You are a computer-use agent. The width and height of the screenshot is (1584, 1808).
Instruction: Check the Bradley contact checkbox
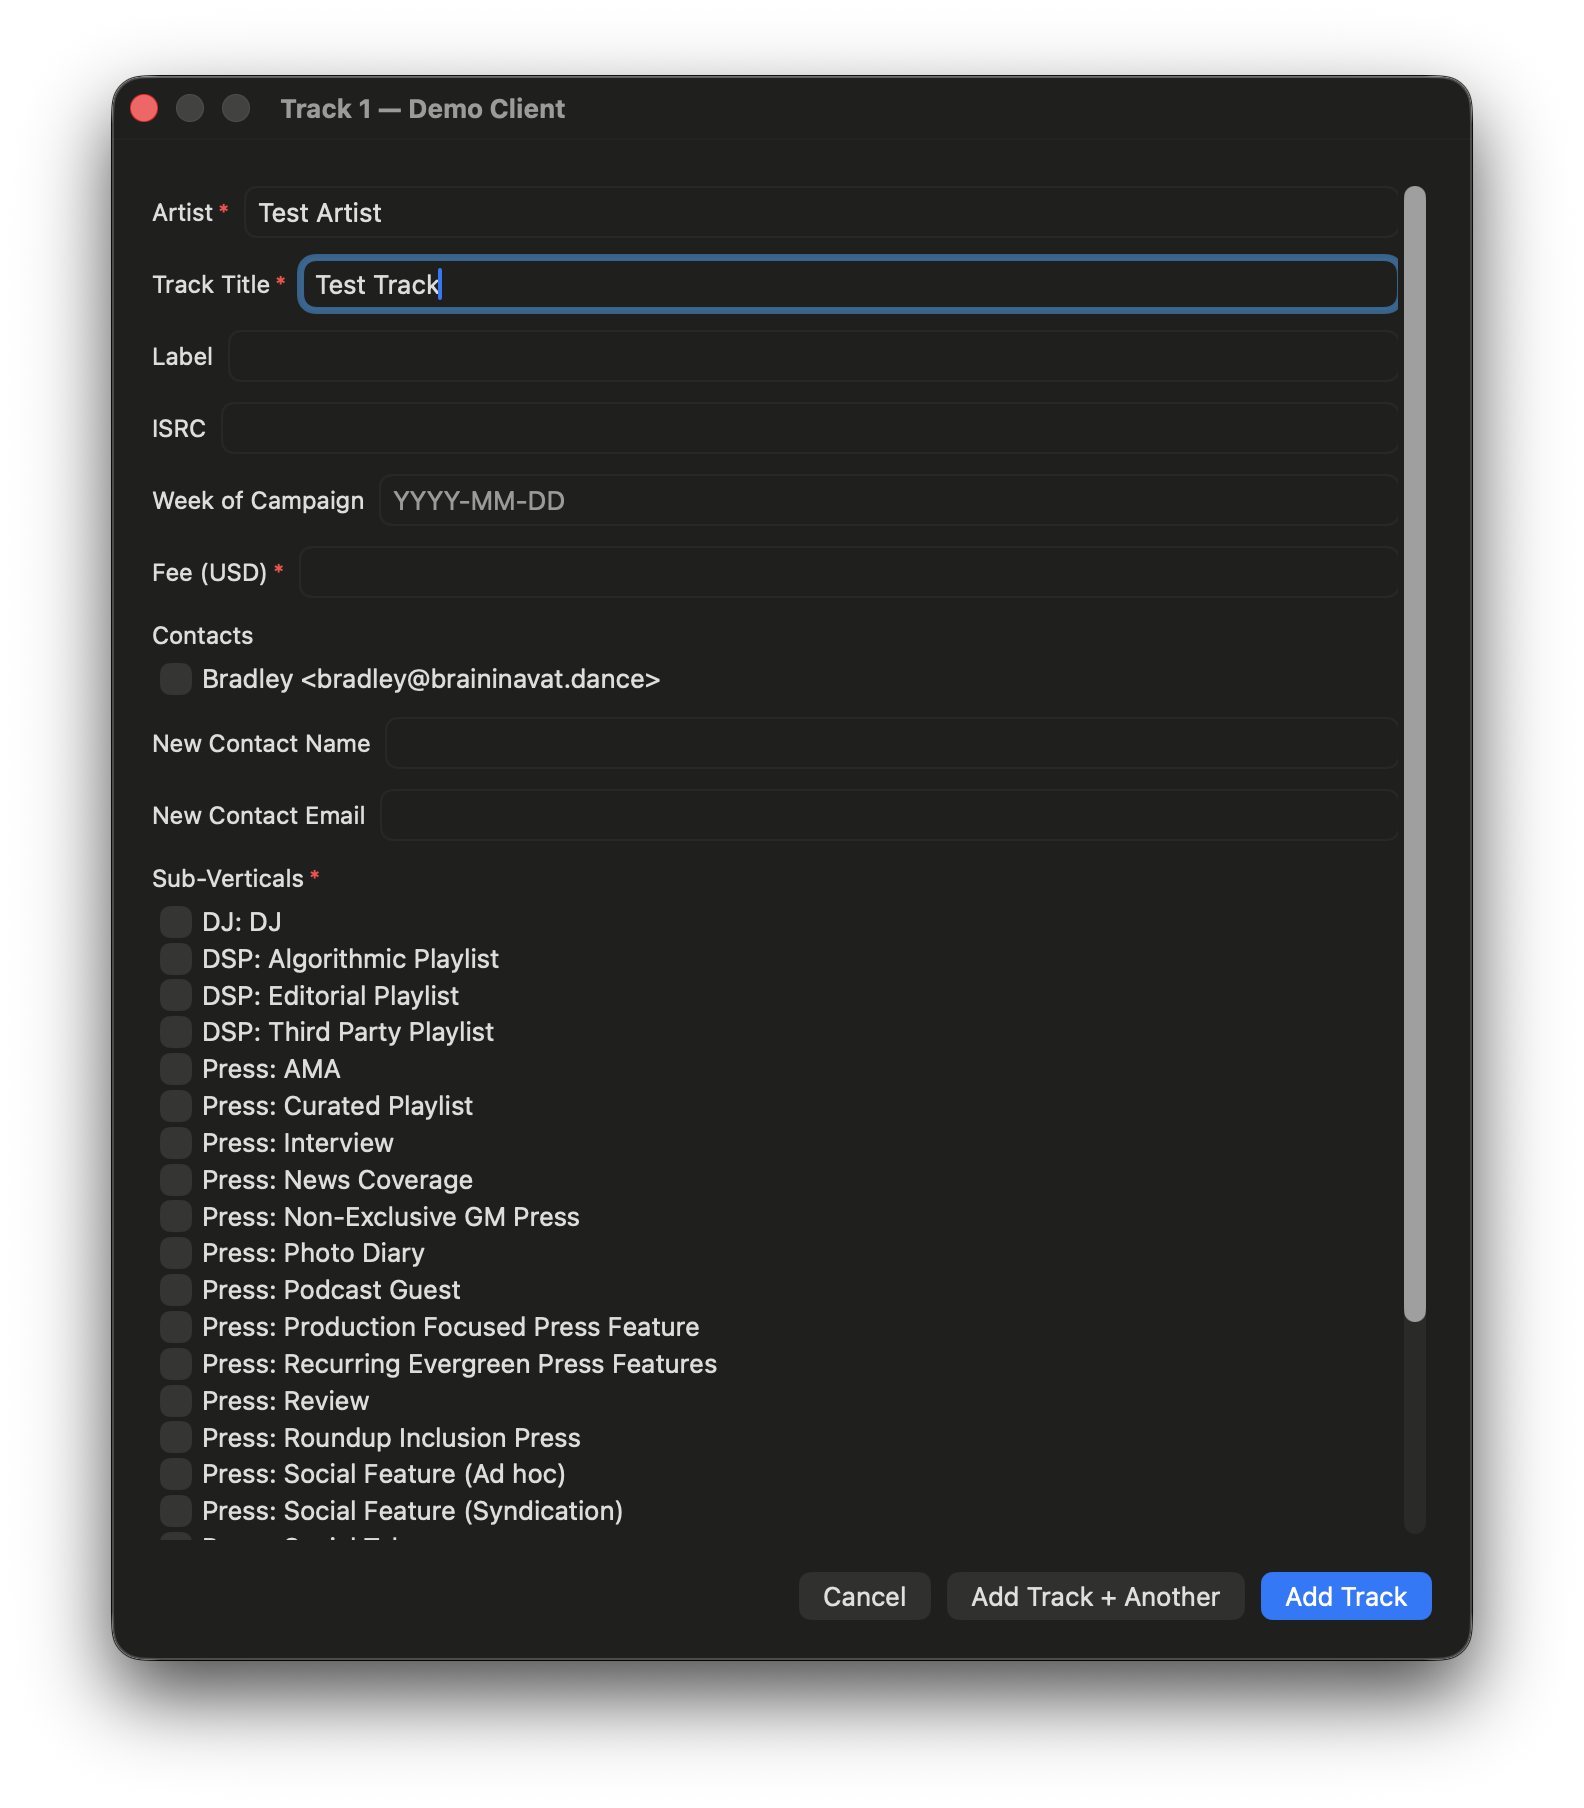click(x=176, y=679)
